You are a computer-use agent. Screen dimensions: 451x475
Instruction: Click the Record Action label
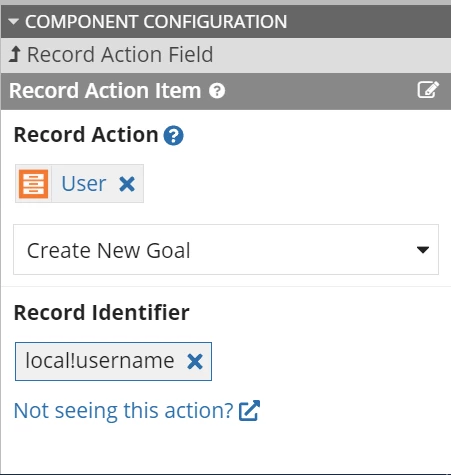pyautogui.click(x=86, y=135)
